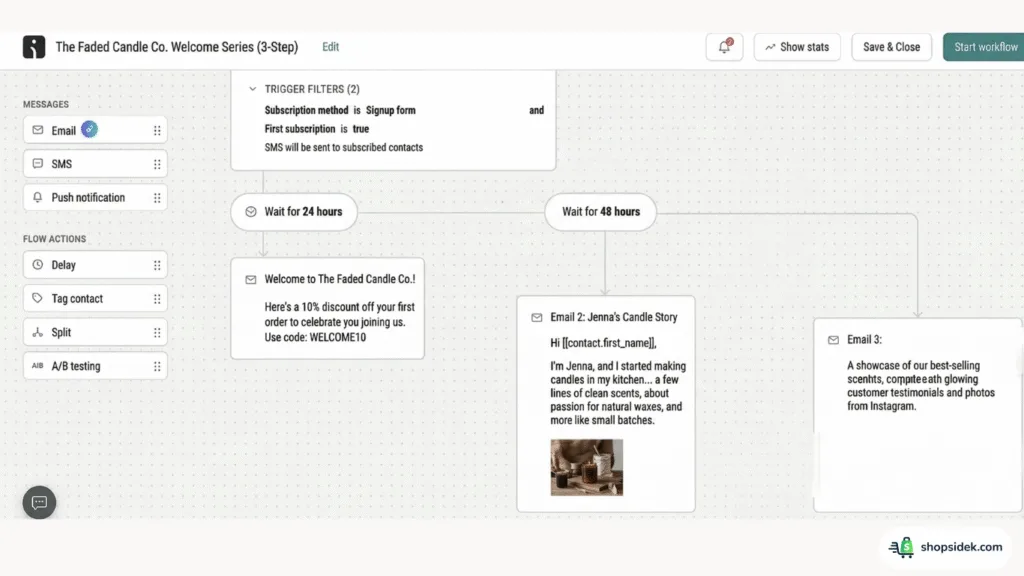Grab the drag handle on the Email block
Image resolution: width=1024 pixels, height=576 pixels.
point(157,129)
